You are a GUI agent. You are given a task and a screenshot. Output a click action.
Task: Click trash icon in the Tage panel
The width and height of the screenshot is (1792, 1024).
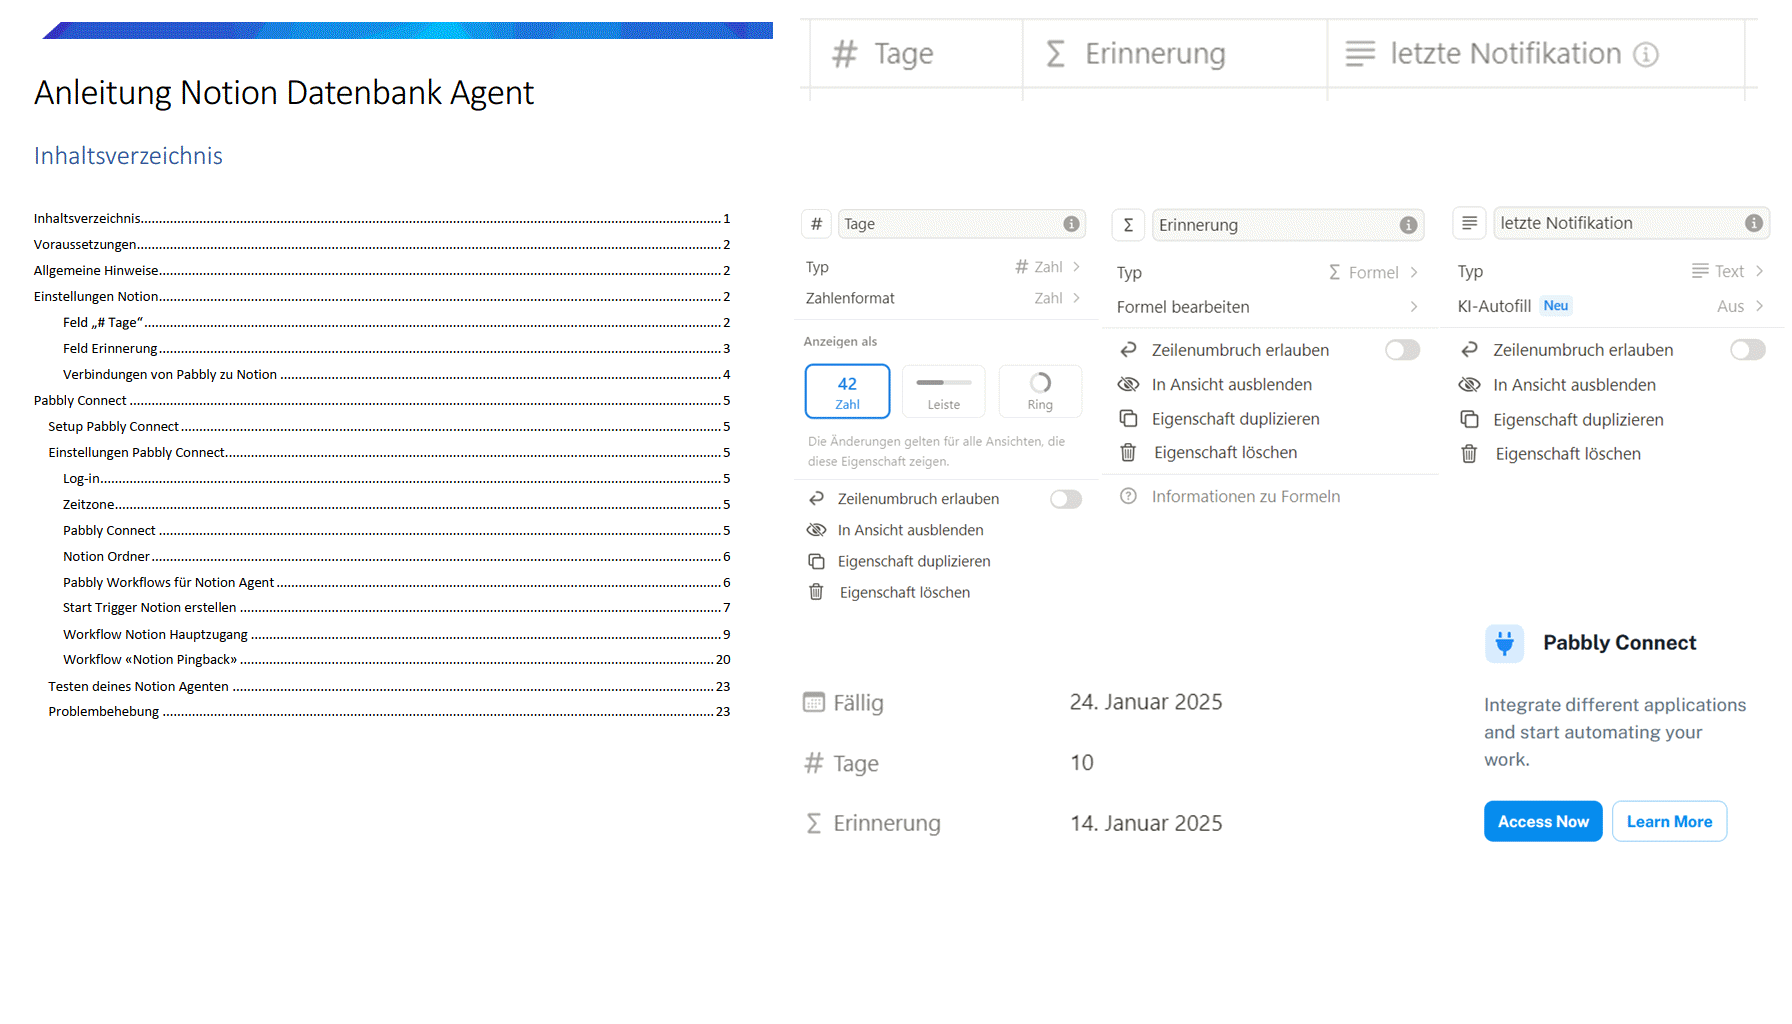coord(816,592)
